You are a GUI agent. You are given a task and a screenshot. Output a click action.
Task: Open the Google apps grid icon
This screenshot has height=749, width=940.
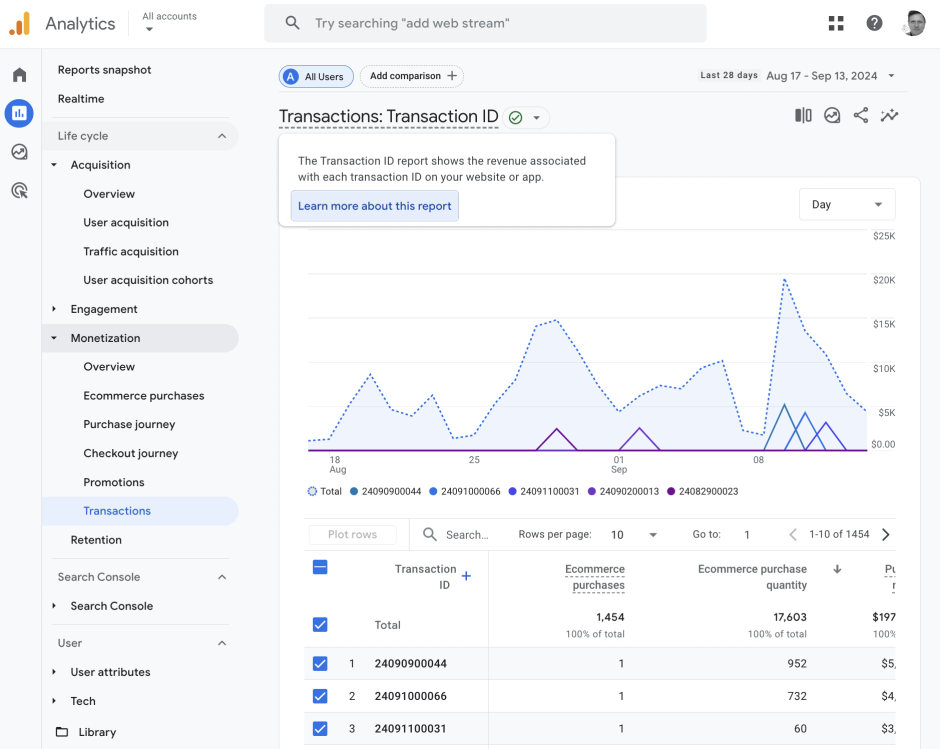tap(836, 22)
